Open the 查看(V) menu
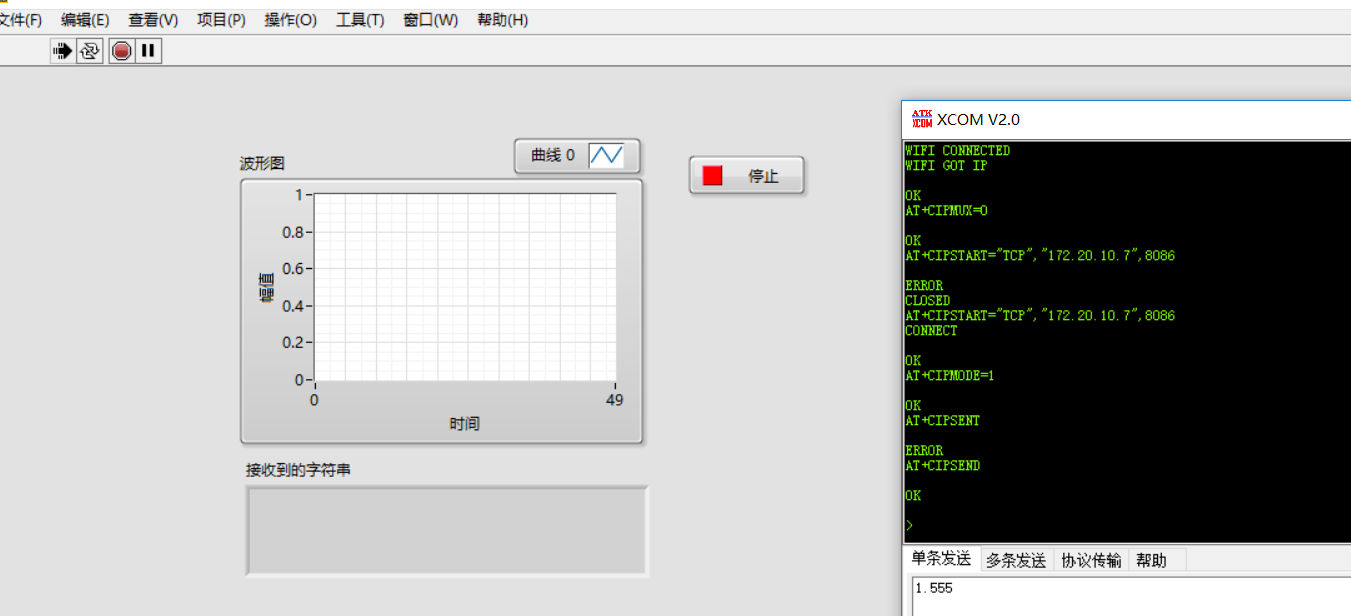The width and height of the screenshot is (1351, 616). 153,20
